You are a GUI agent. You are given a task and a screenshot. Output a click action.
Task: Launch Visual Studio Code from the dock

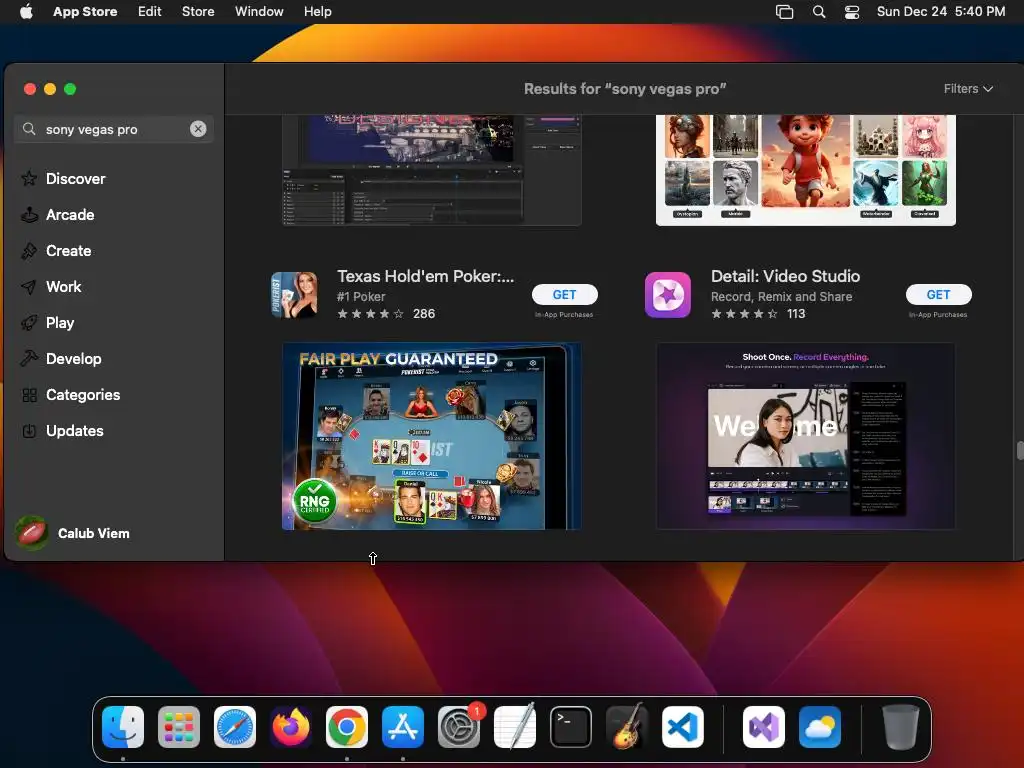click(x=683, y=727)
